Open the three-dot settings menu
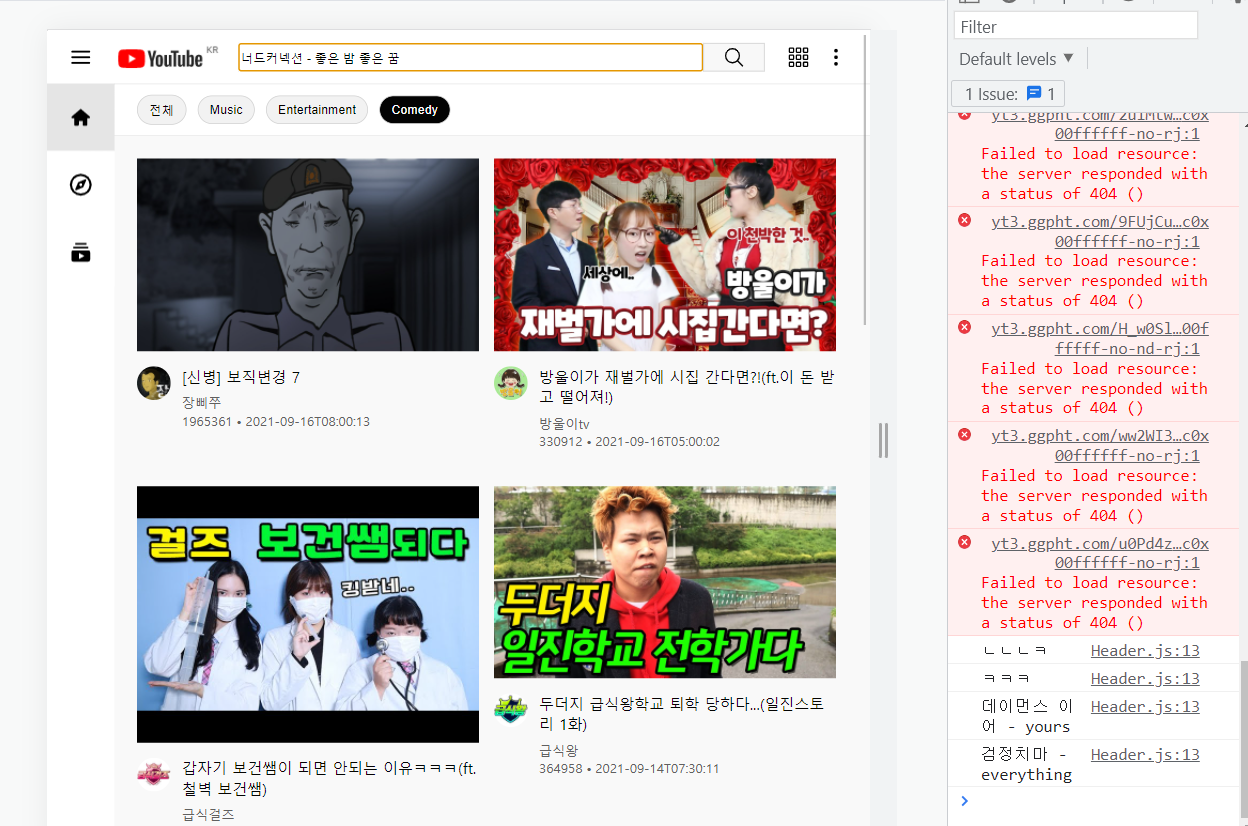1248x826 pixels. (x=836, y=58)
